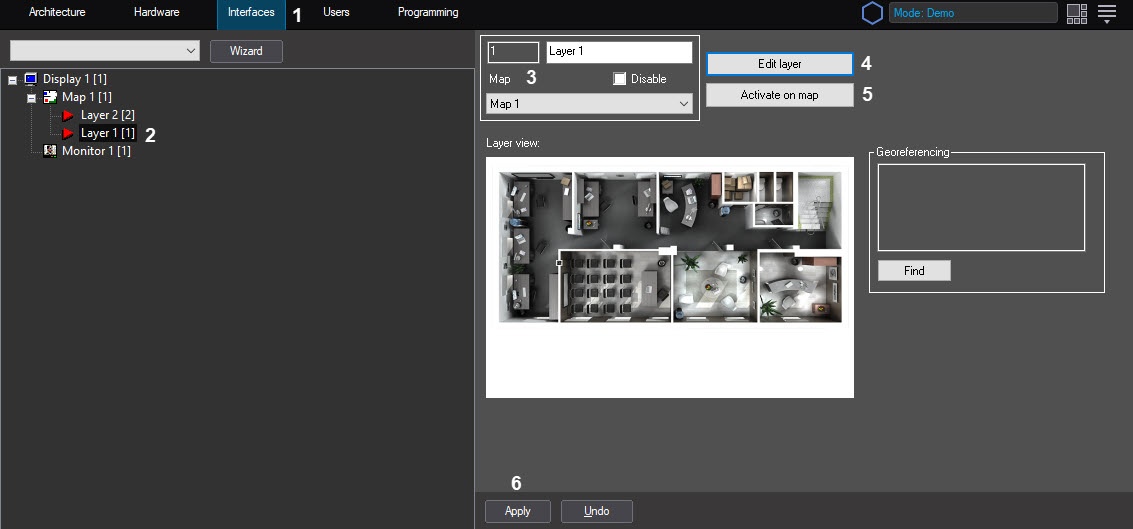Click the Display 1 computer icon

click(30, 79)
